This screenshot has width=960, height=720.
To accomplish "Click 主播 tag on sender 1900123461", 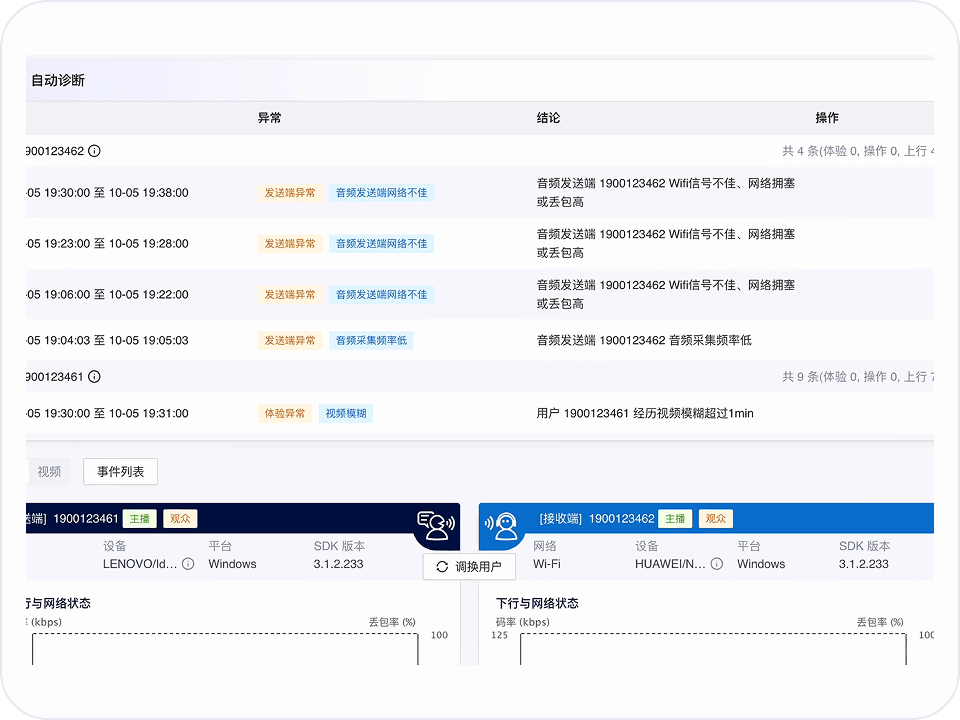I will [140, 519].
